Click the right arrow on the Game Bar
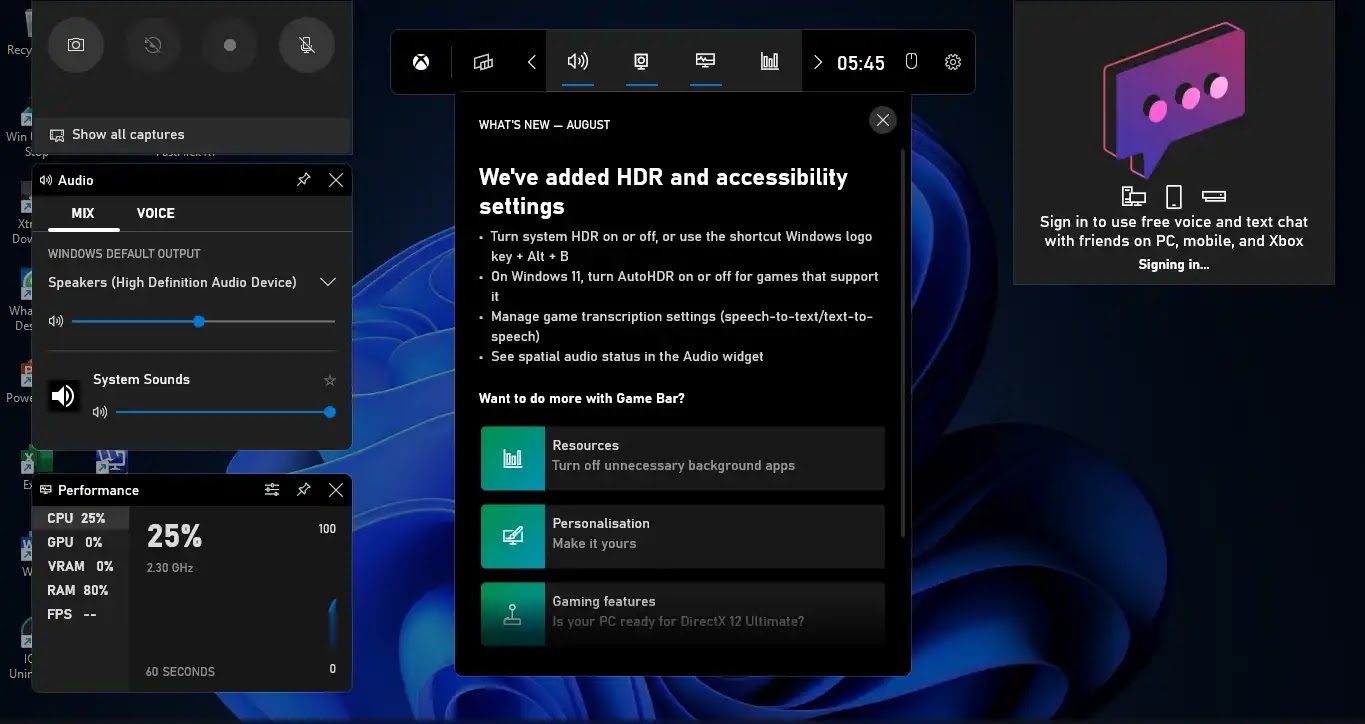 818,62
